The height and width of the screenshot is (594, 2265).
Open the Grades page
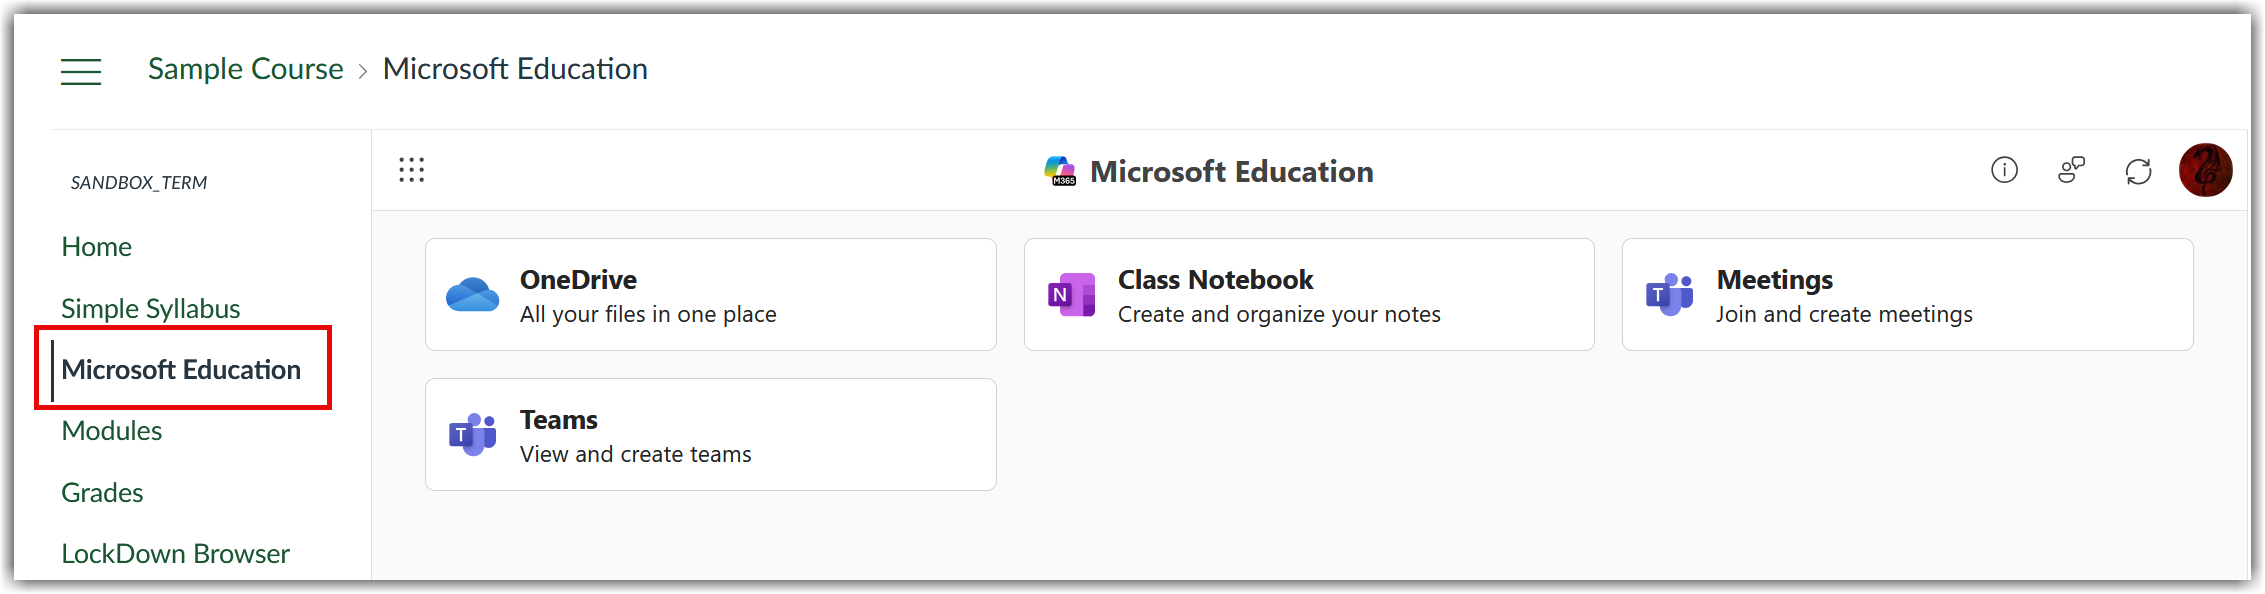(x=102, y=492)
